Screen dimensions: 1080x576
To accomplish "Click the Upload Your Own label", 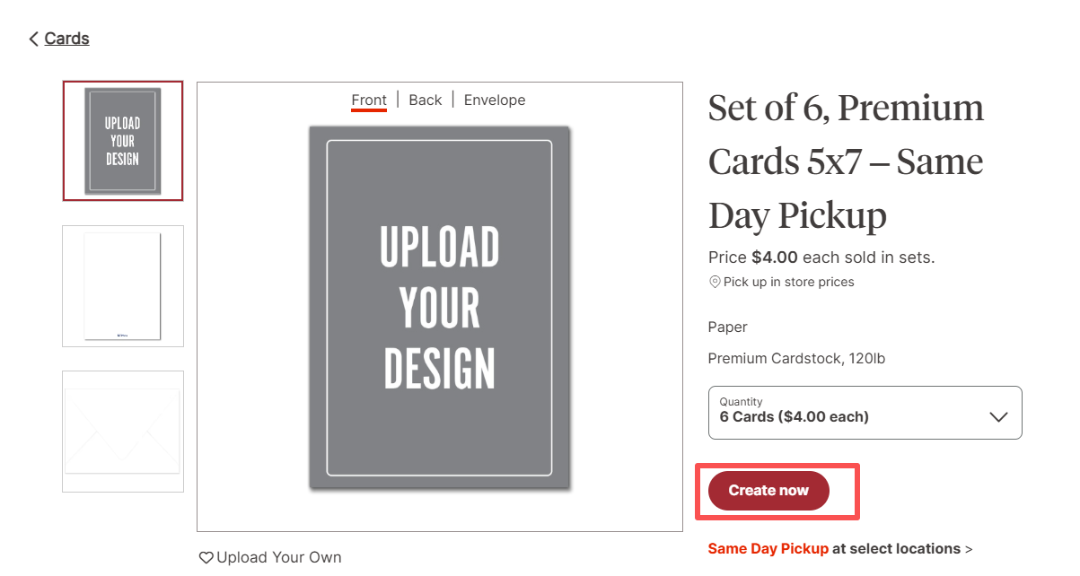I will click(x=279, y=558).
